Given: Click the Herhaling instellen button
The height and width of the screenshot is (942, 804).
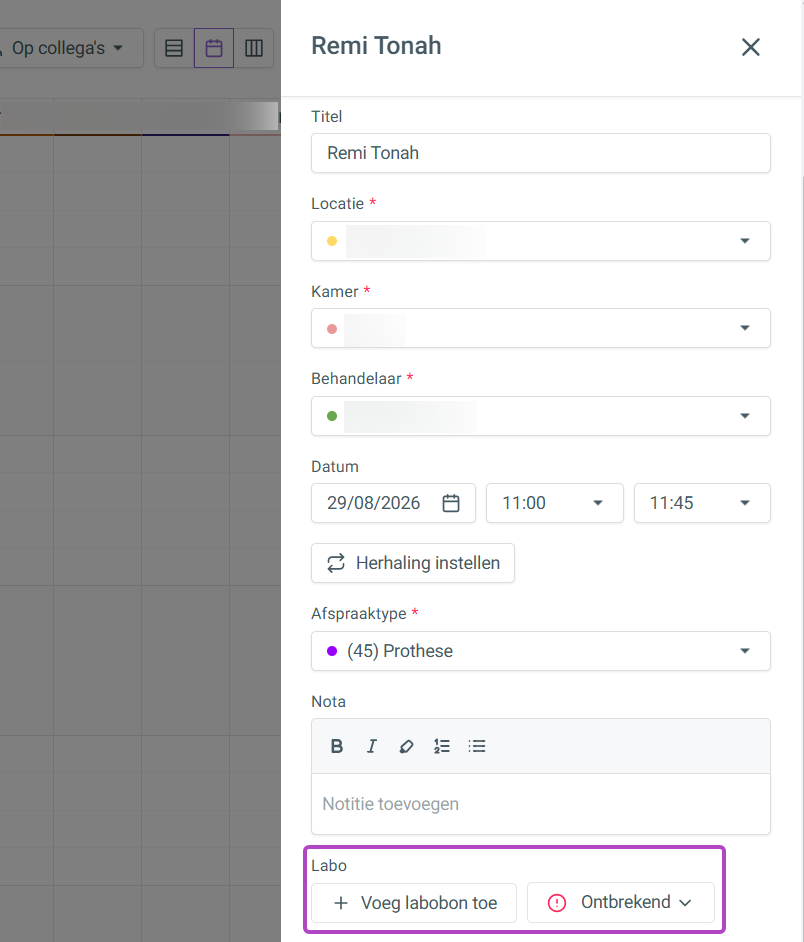Looking at the screenshot, I should [413, 563].
